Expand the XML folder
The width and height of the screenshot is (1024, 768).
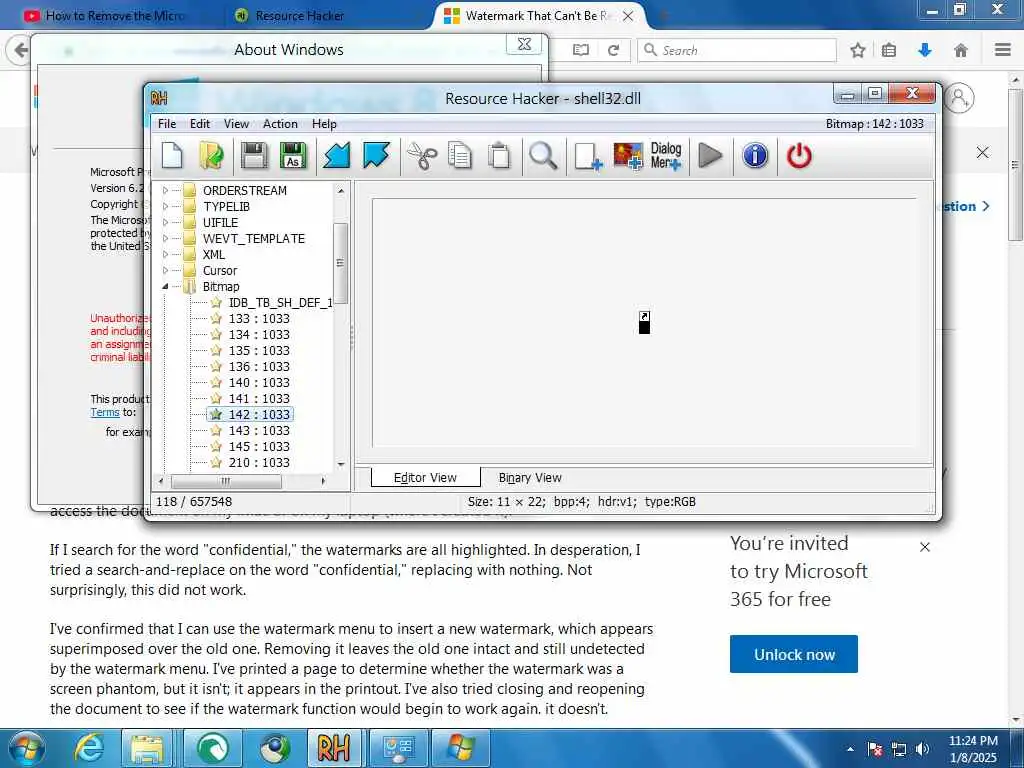point(165,255)
